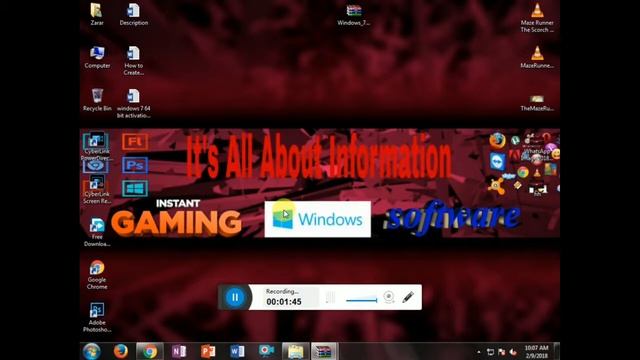Open the pencil annotation tool in recorder

point(408,297)
